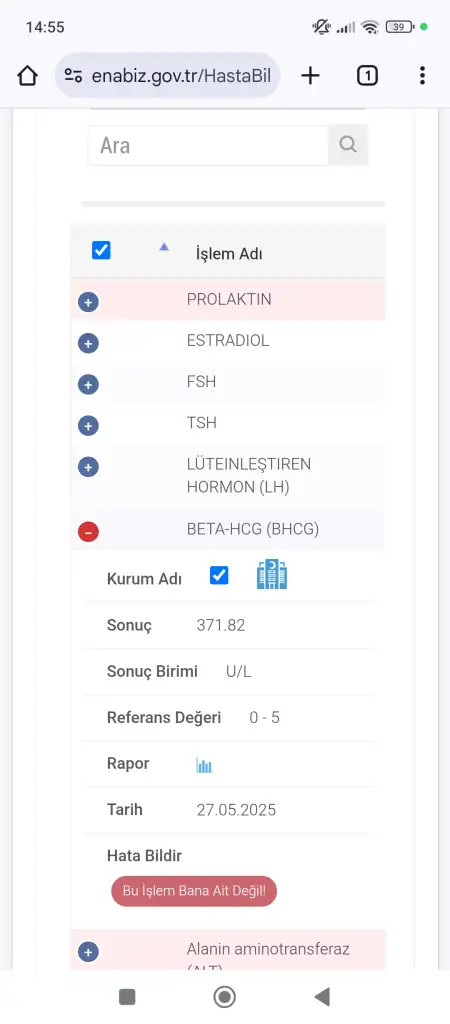450x1024 pixels.
Task: Expand the TSH row
Action: click(x=88, y=426)
